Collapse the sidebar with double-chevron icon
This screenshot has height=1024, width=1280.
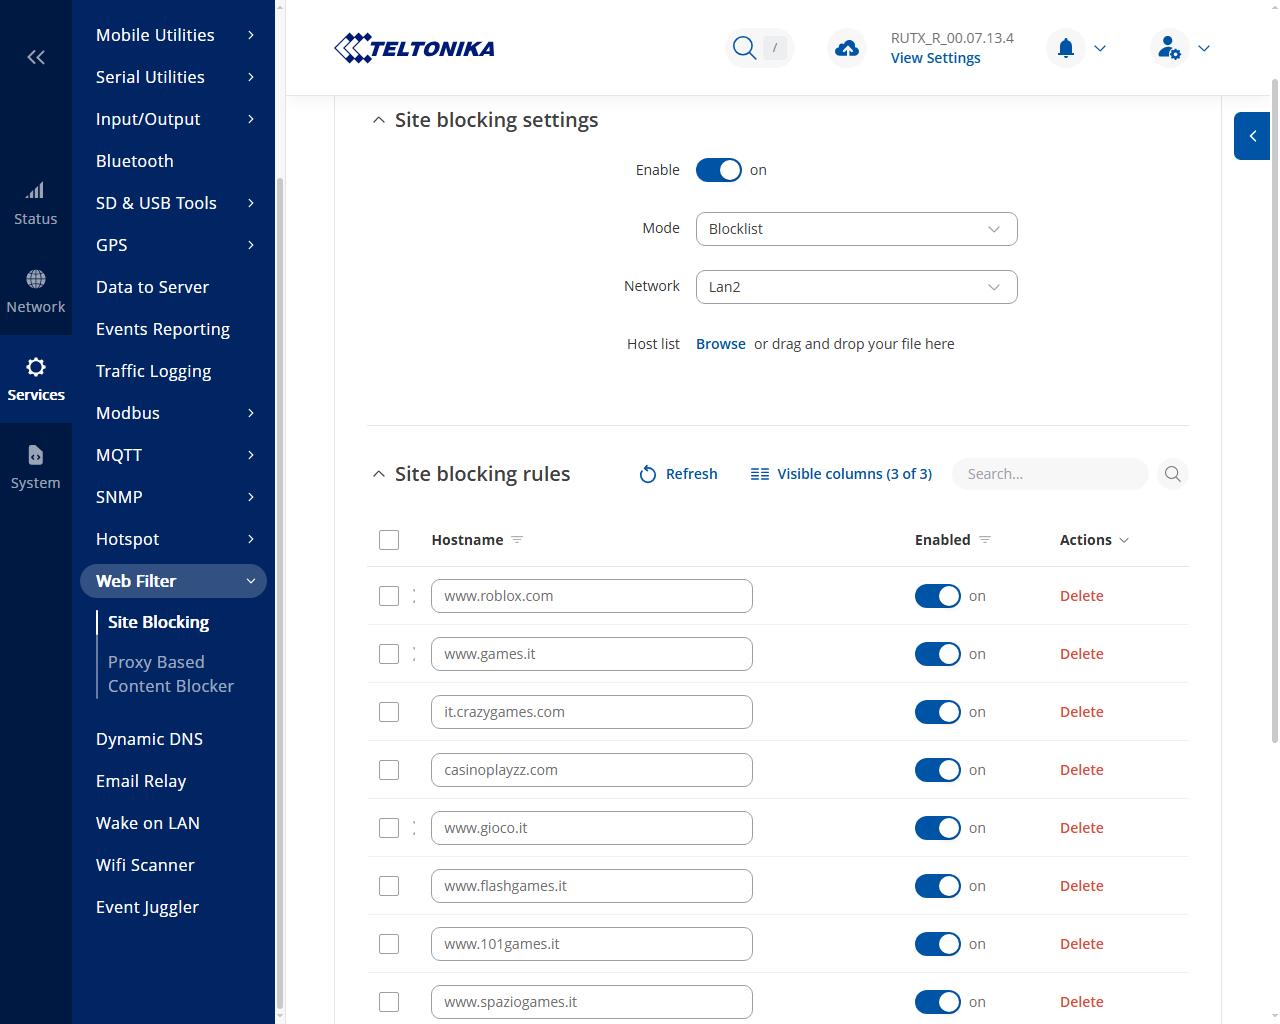click(x=36, y=57)
